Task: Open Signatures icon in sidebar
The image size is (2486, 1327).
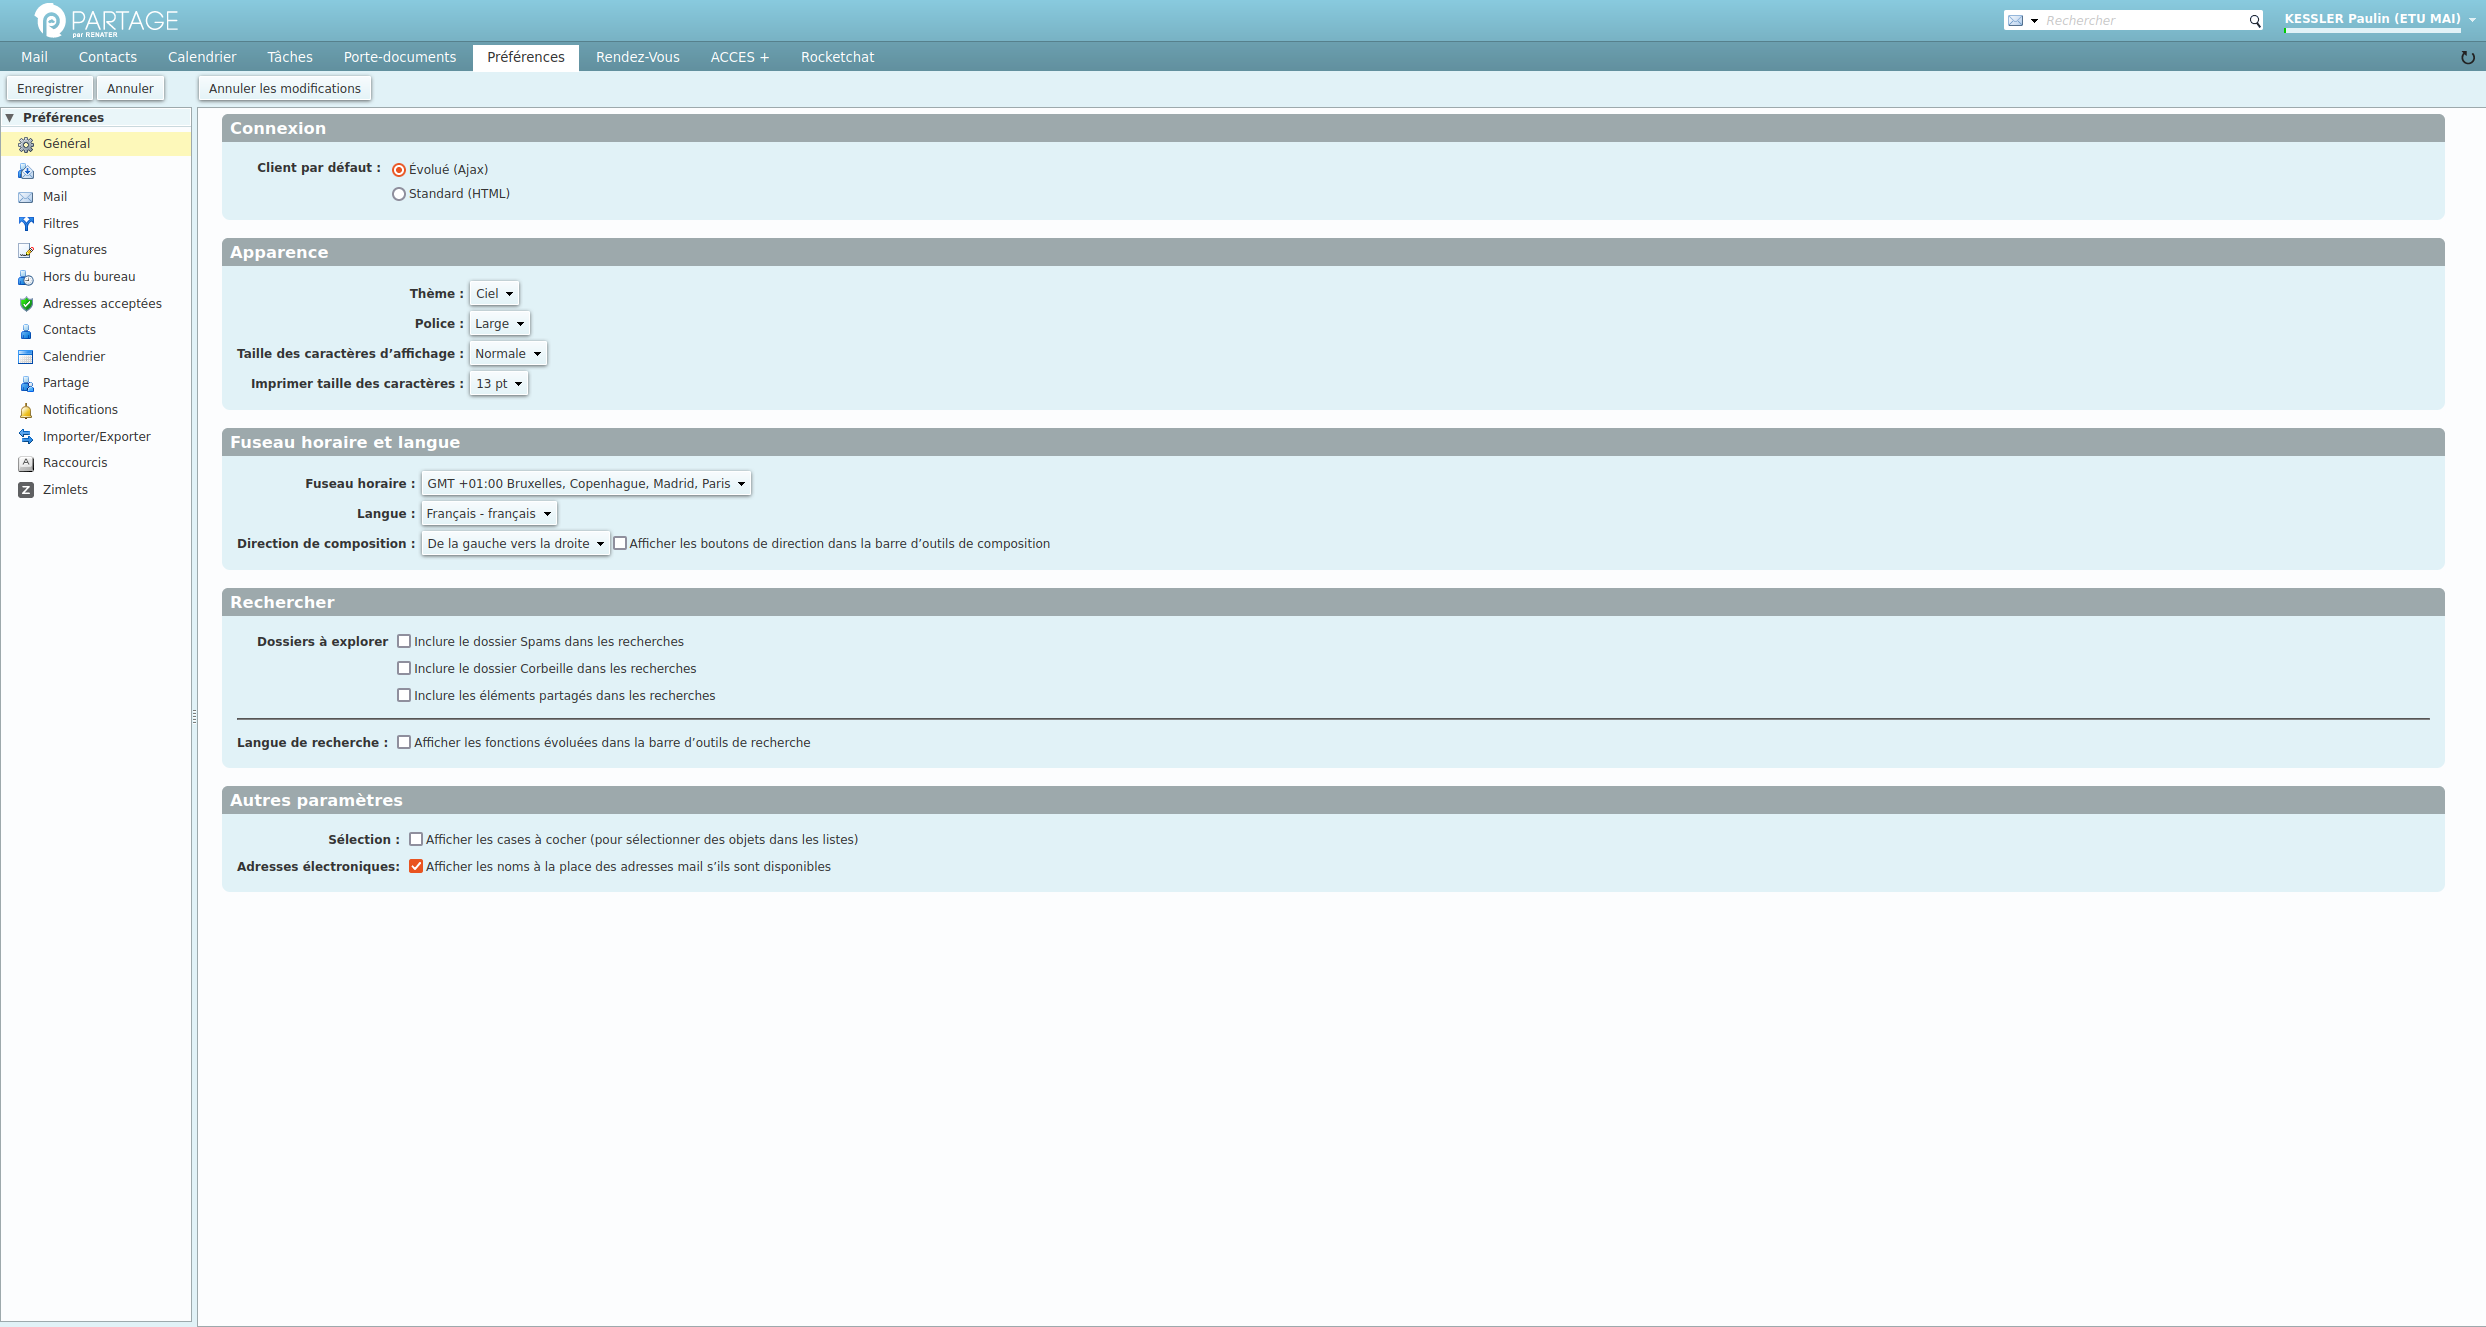Action: pos(26,250)
